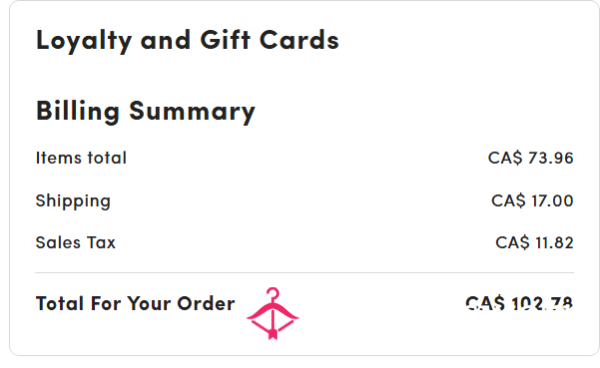Click the word Order in total row
This screenshot has width=600, height=368.
pos(206,303)
